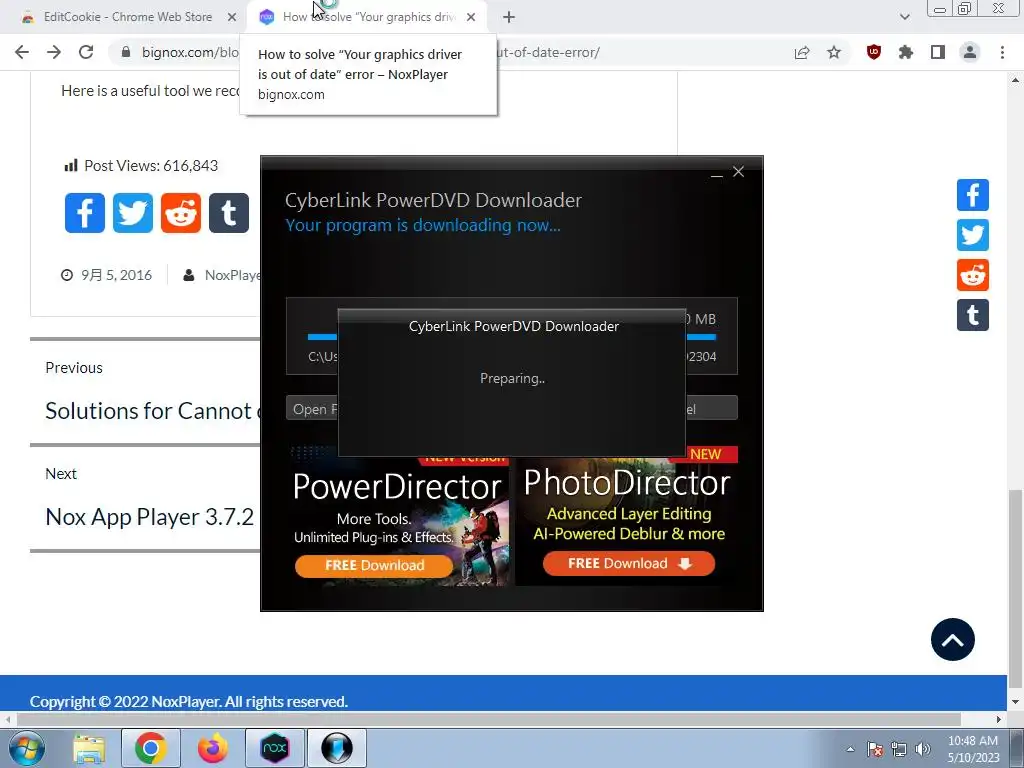This screenshot has width=1024, height=768.
Task: Open a new tab with plus button
Action: click(x=509, y=17)
